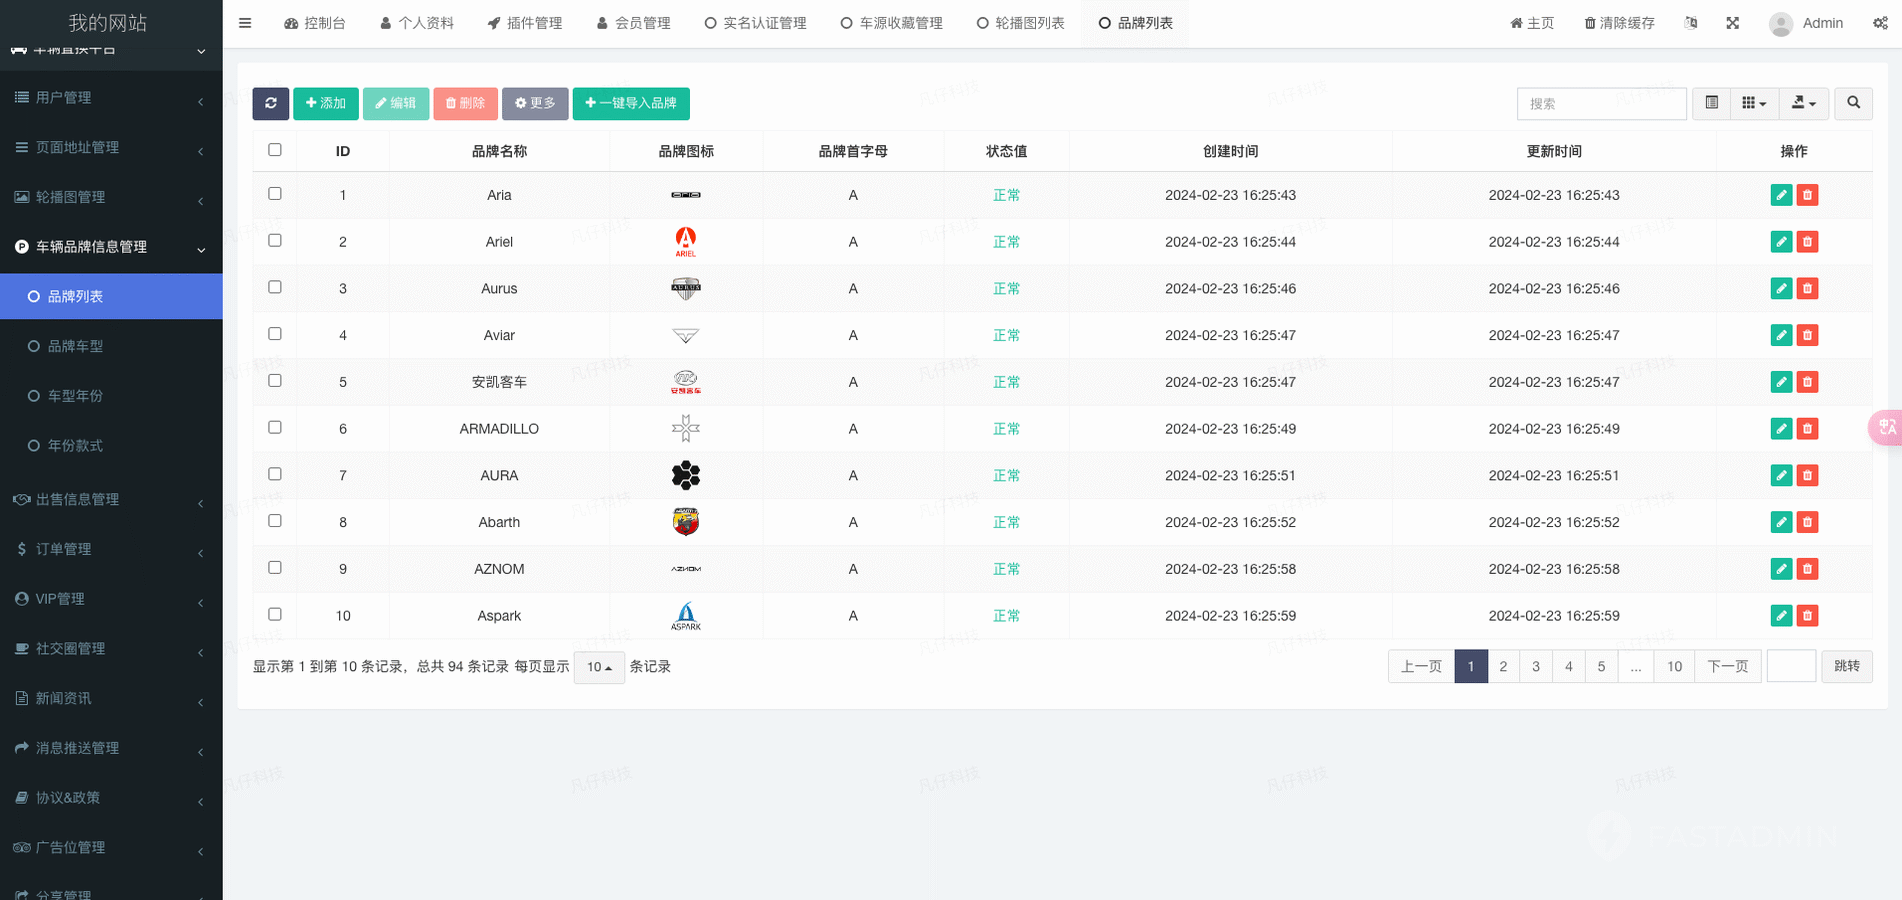
Task: Click the fullscreen icon in top bar
Action: 1732,23
